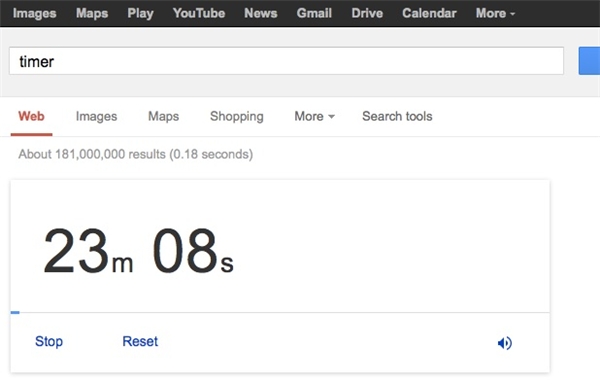Open Calendar in the top bar
Image resolution: width=600 pixels, height=385 pixels.
pos(429,13)
